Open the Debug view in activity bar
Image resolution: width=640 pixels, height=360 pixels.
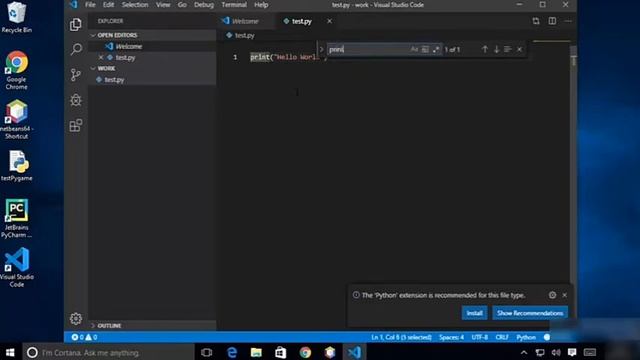[x=76, y=100]
